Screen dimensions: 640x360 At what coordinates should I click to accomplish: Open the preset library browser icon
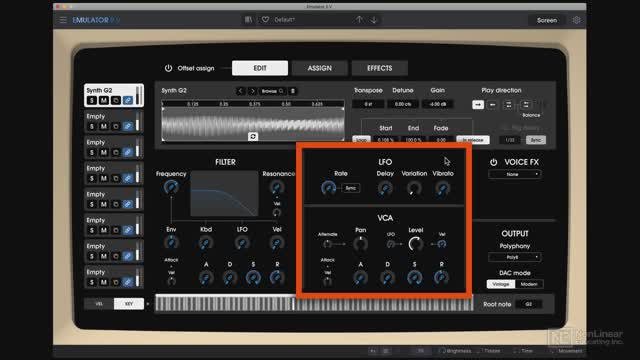[248, 20]
